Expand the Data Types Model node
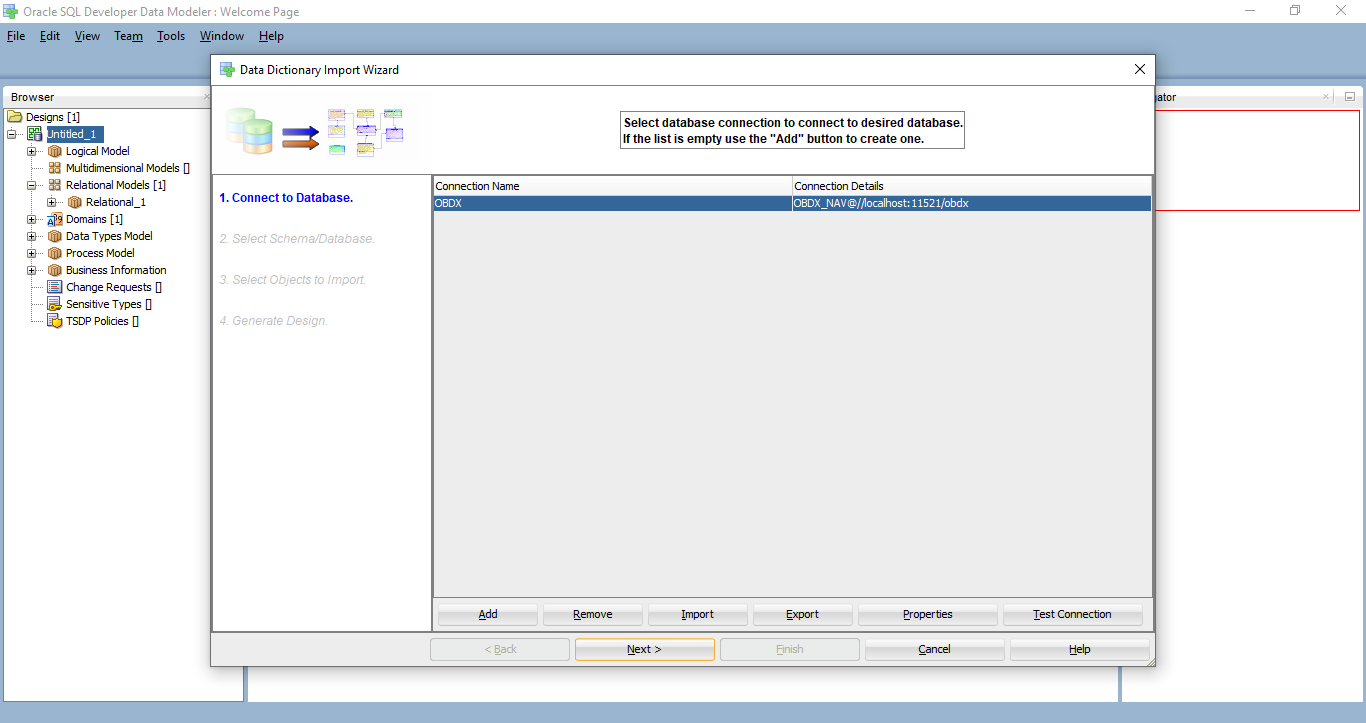 [31, 236]
